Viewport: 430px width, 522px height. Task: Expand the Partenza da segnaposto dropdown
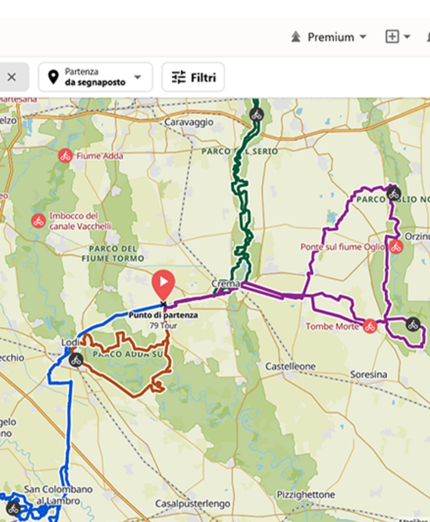pyautogui.click(x=96, y=77)
